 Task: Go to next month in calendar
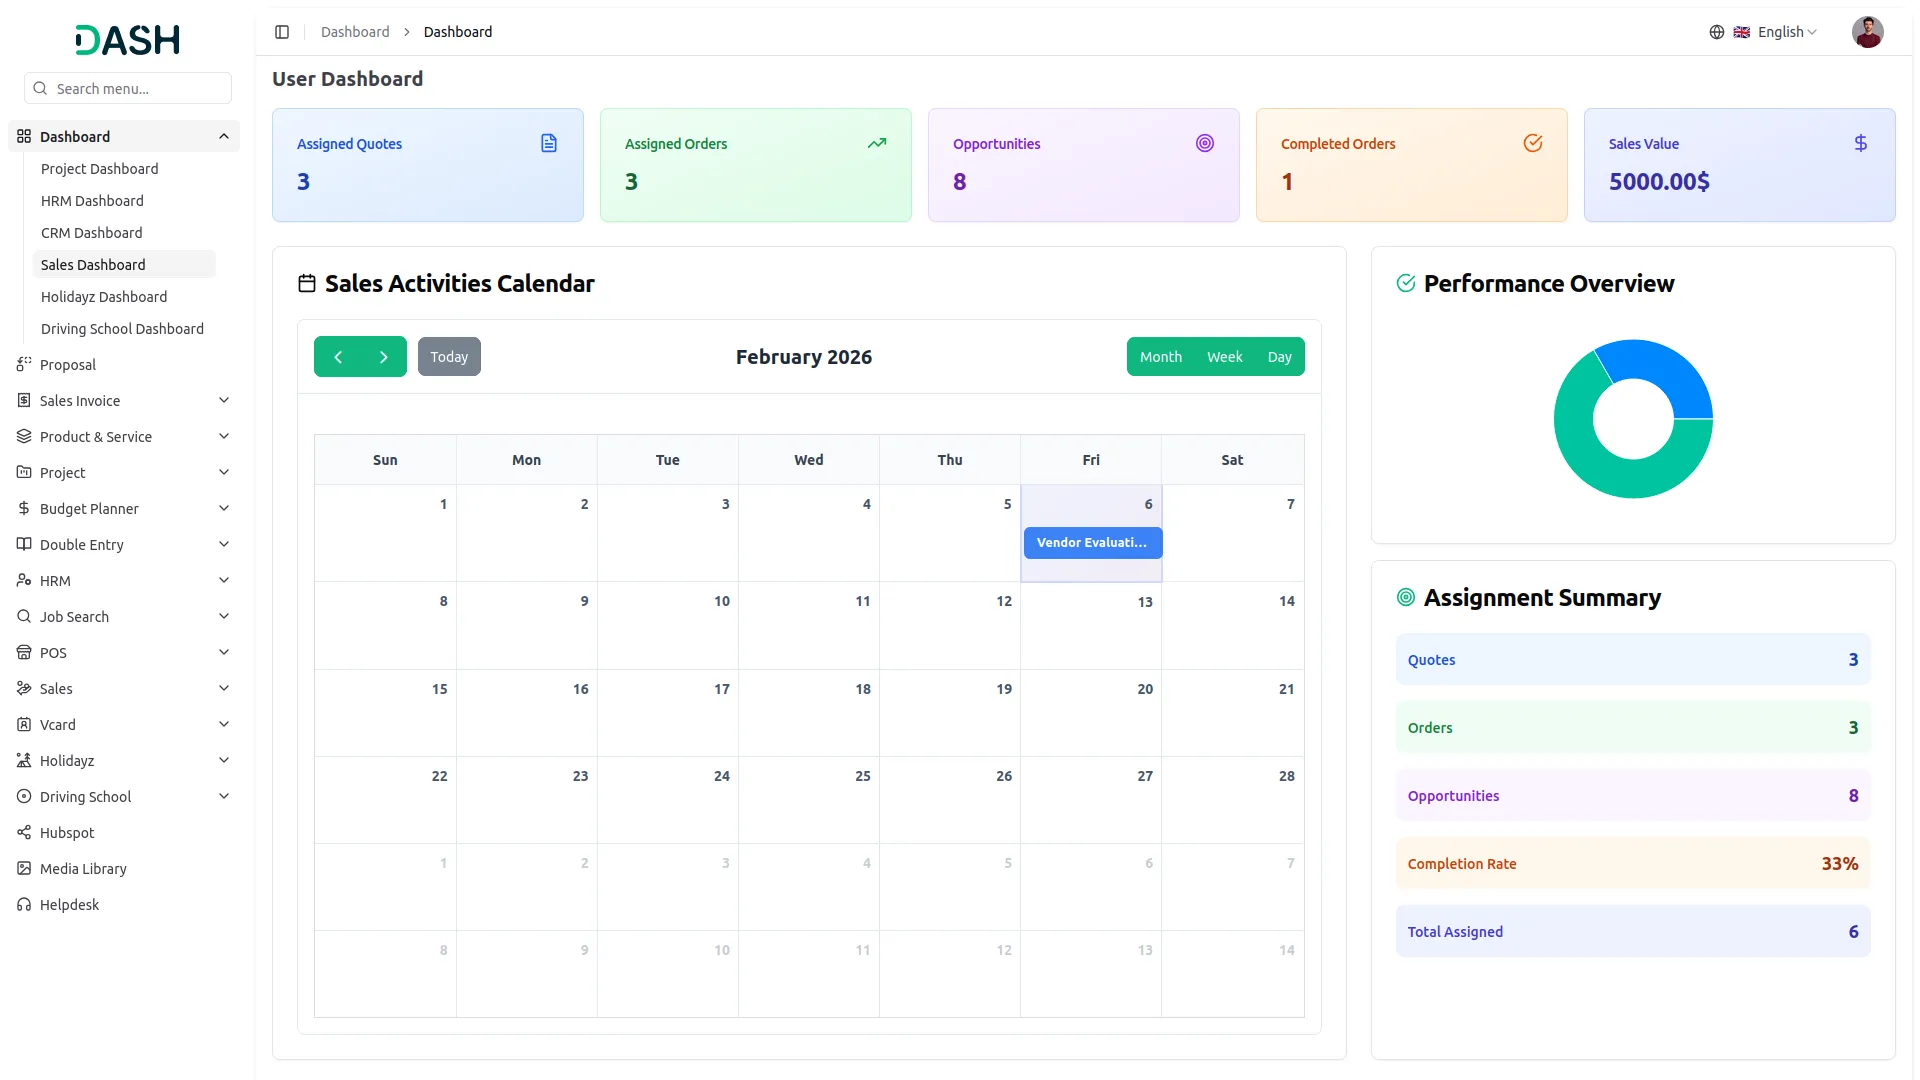[383, 357]
